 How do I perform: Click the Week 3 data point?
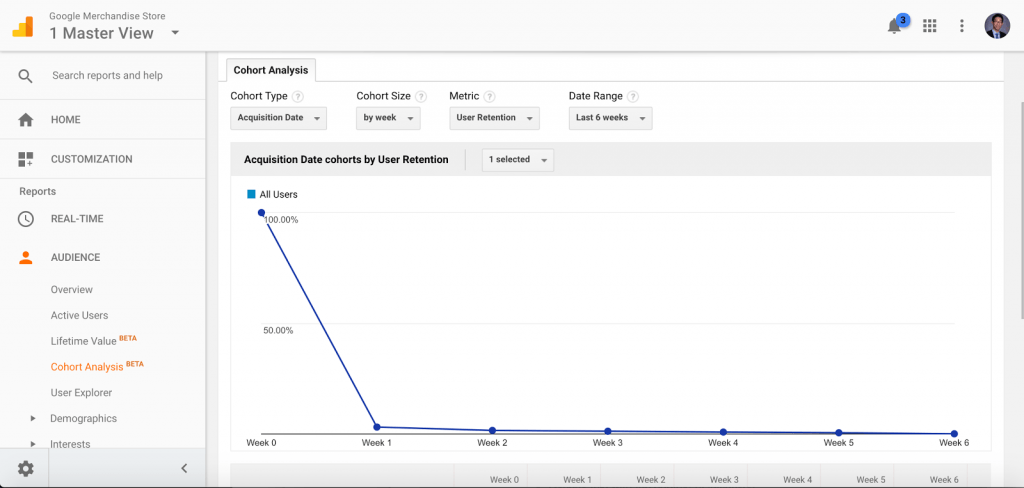[608, 431]
